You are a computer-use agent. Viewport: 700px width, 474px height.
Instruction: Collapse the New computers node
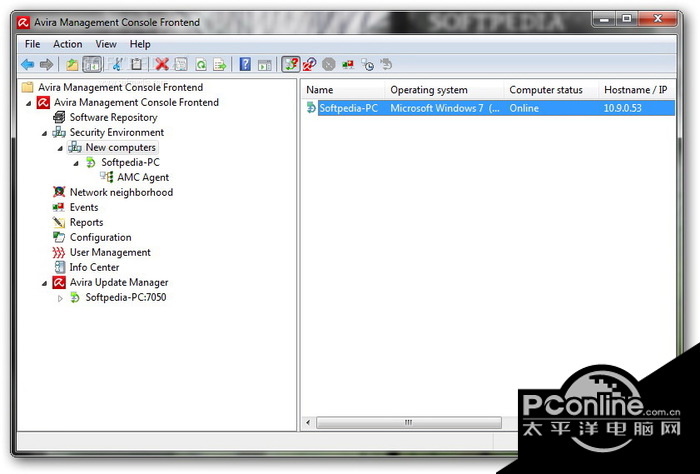coord(60,148)
